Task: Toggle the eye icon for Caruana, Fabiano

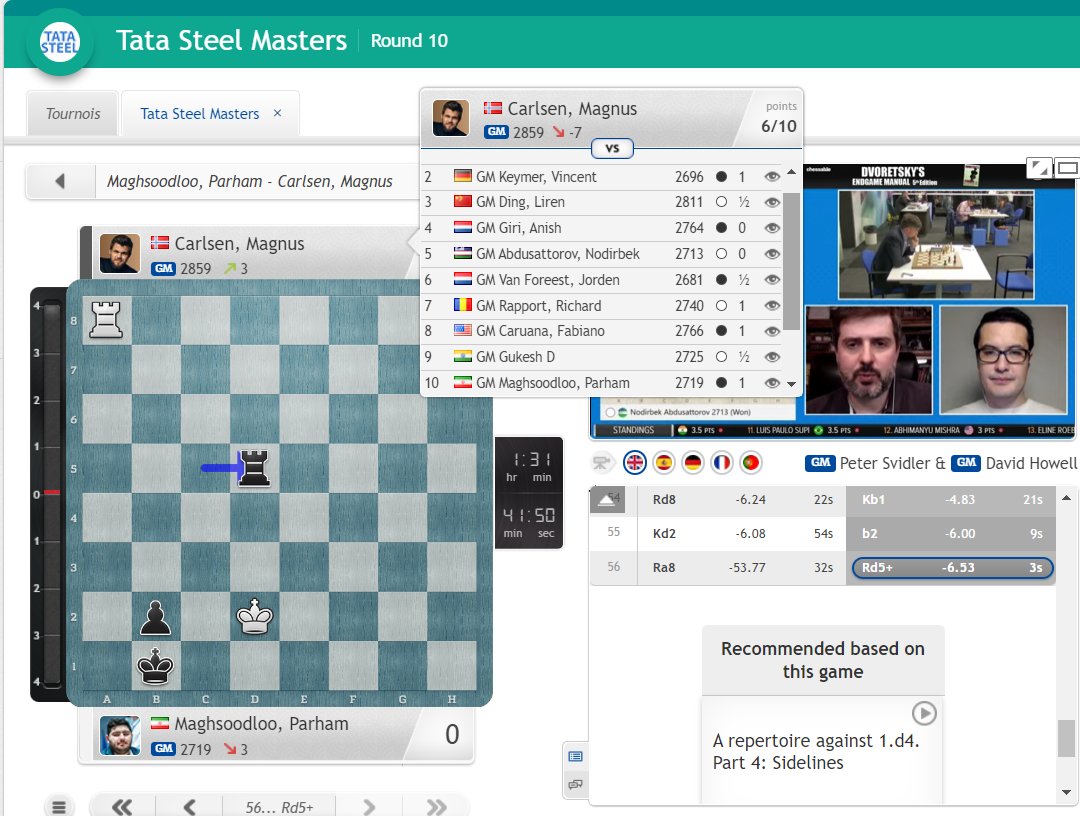Action: tap(772, 331)
